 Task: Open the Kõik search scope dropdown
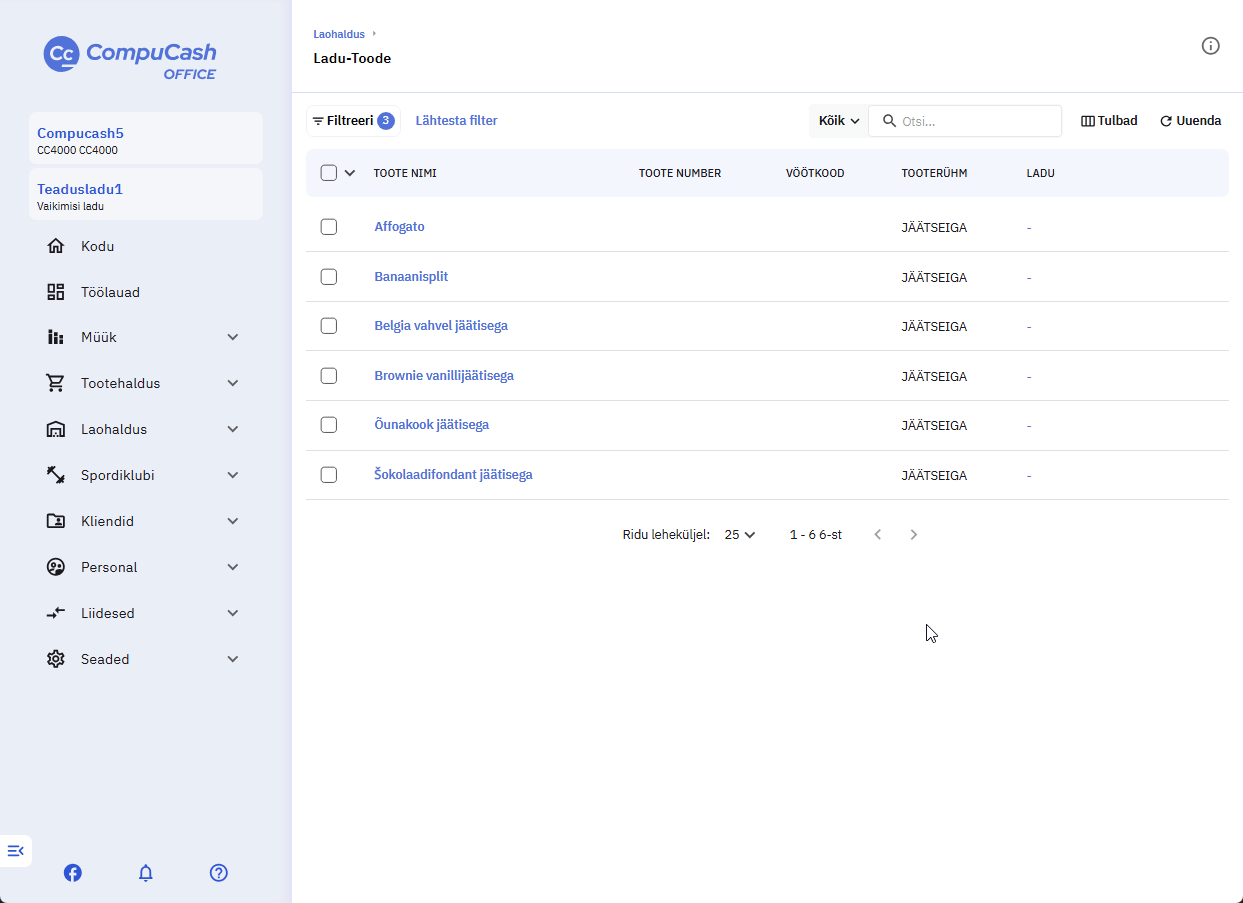click(x=838, y=121)
